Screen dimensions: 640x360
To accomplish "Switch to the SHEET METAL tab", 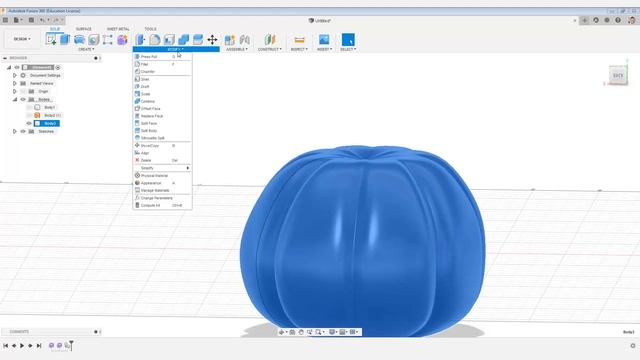I will coord(118,29).
